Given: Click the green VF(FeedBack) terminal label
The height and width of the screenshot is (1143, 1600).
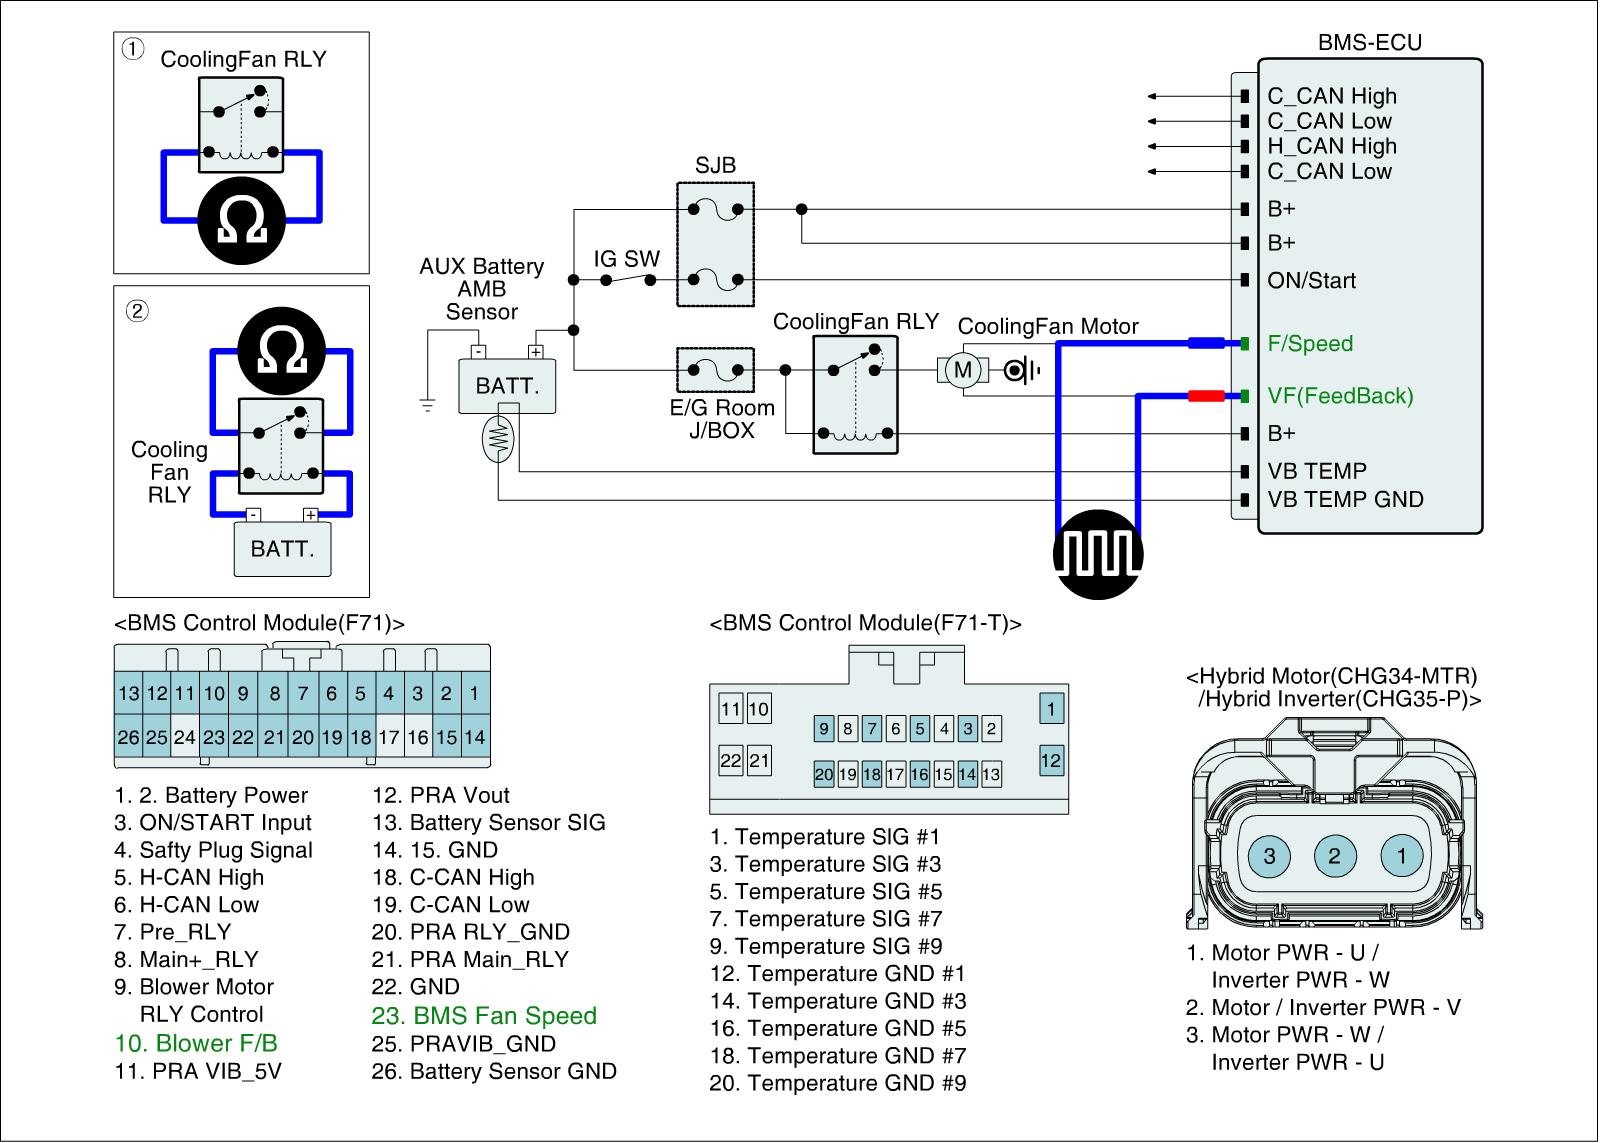Looking at the screenshot, I should (1340, 396).
